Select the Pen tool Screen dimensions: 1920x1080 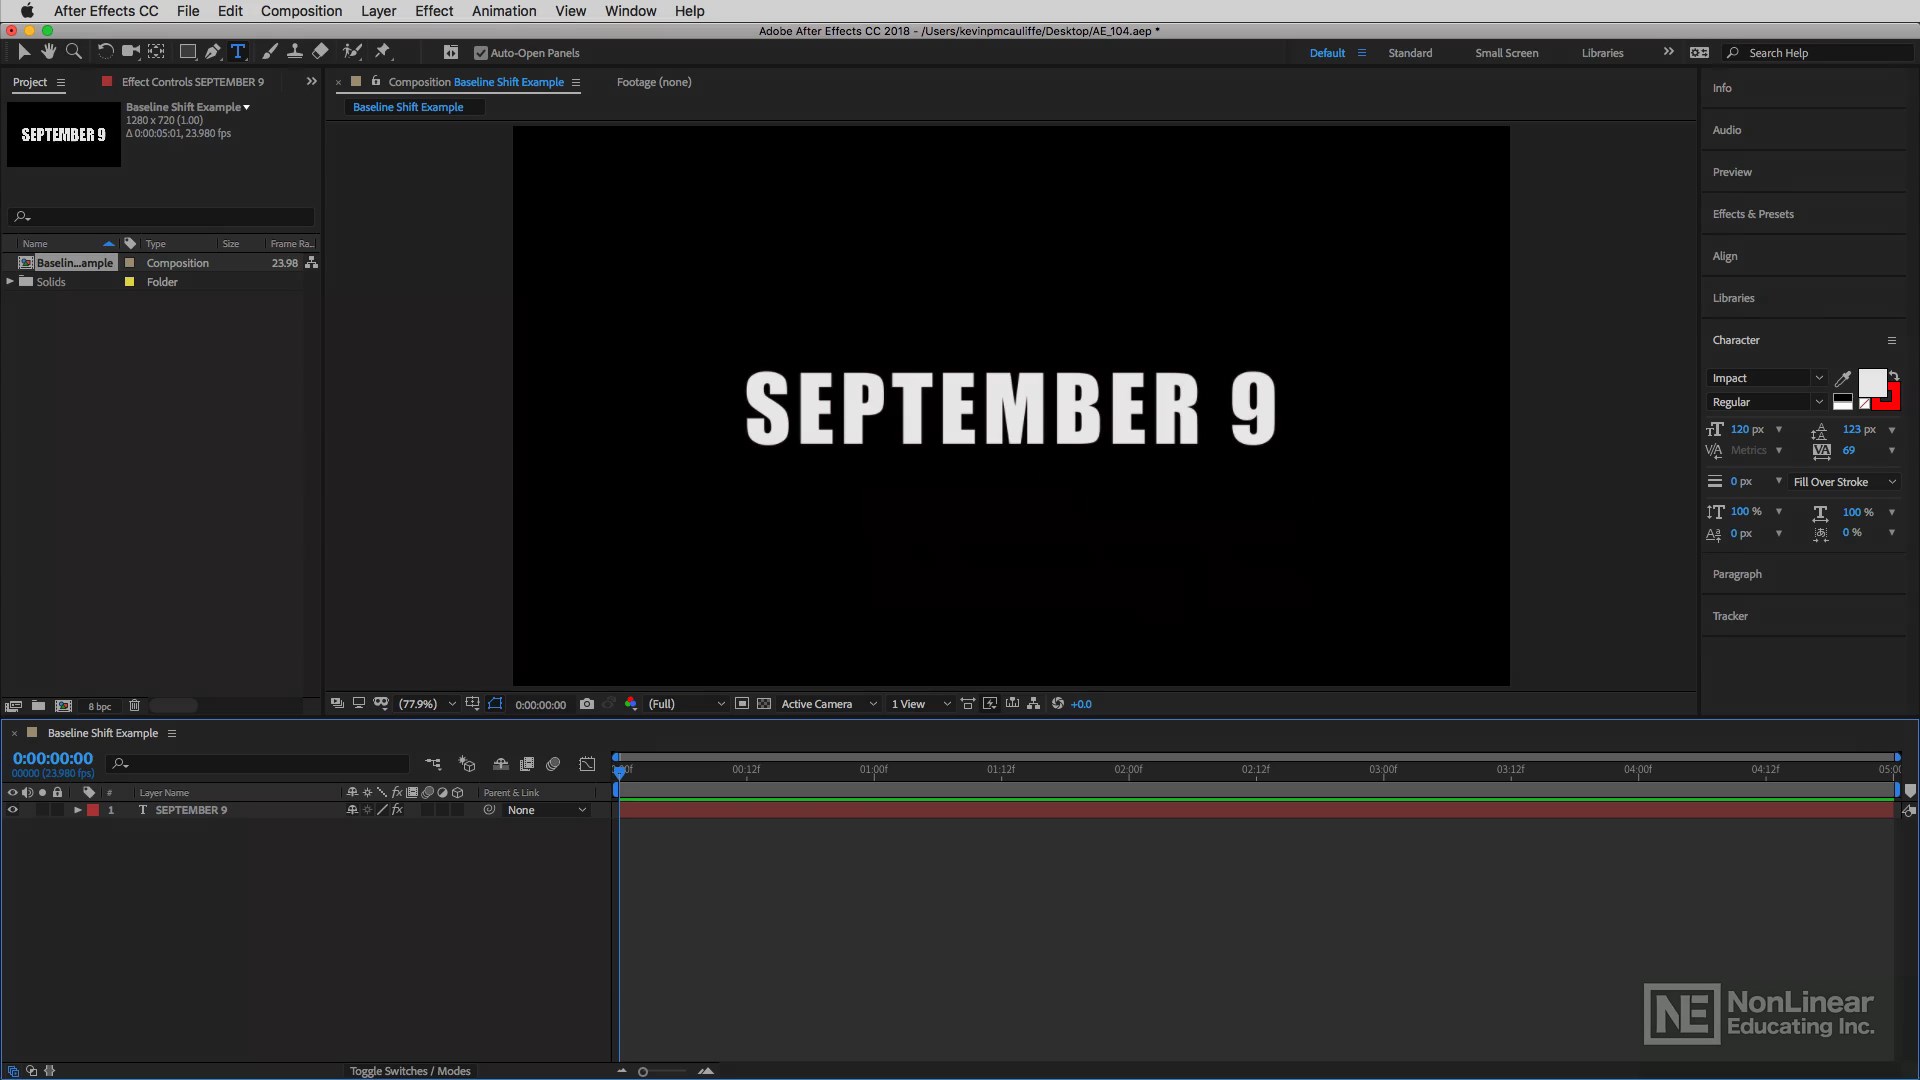click(x=212, y=52)
